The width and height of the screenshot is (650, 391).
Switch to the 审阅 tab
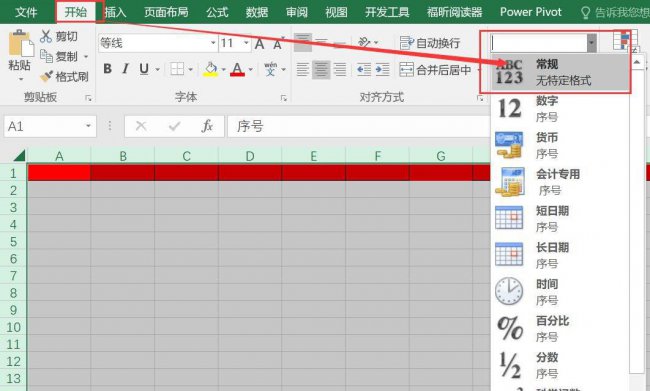(x=296, y=12)
